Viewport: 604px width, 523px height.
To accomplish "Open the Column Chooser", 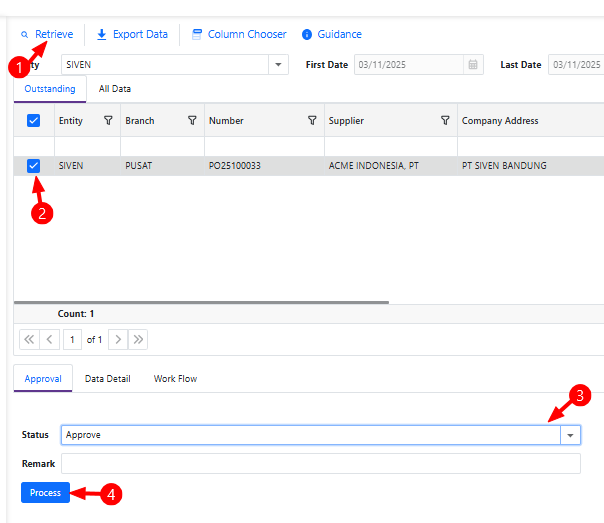I will pos(239,34).
